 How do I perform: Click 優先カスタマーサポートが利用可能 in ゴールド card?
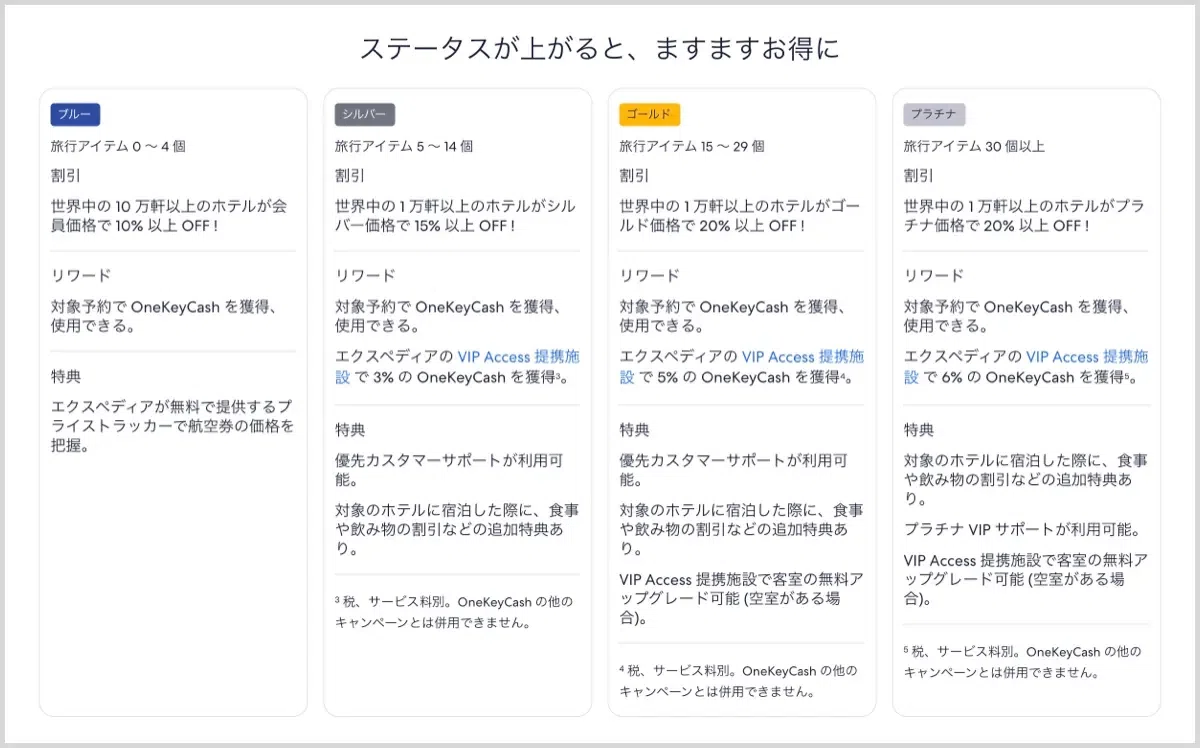[x=734, y=471]
